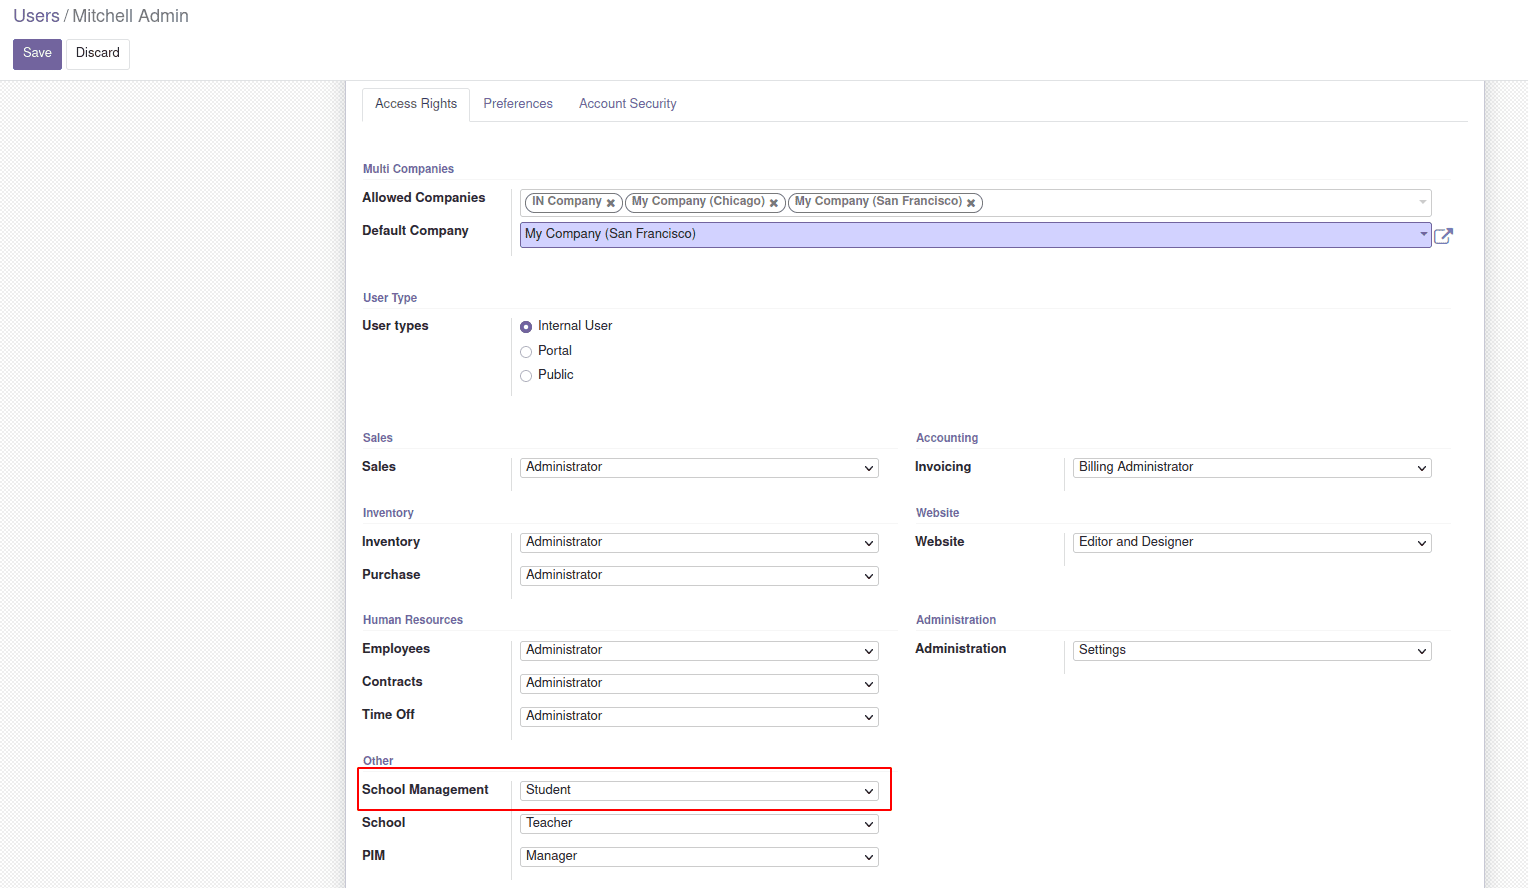
Task: Click the Human Resources section heading
Action: tap(413, 620)
